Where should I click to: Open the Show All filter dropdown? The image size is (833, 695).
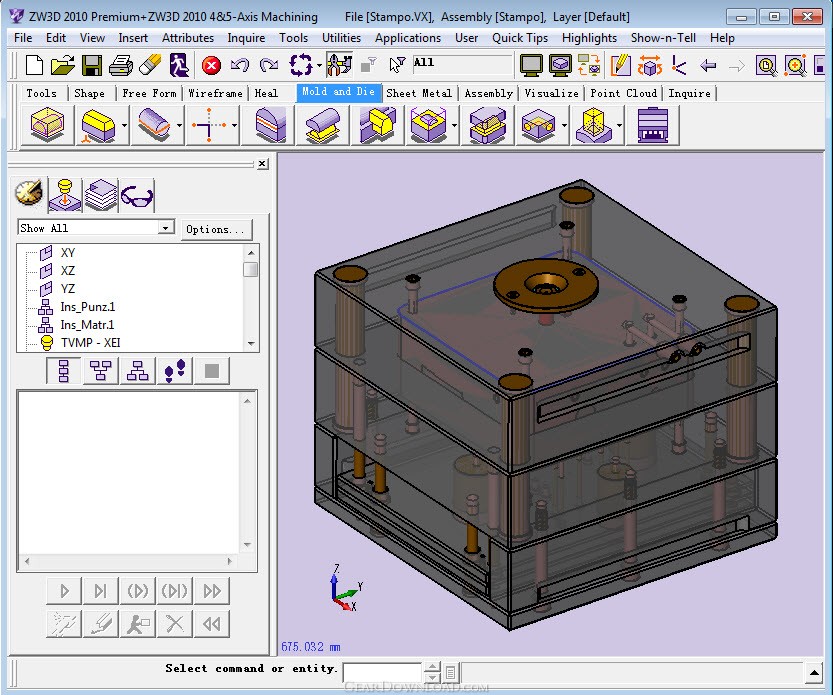[166, 227]
